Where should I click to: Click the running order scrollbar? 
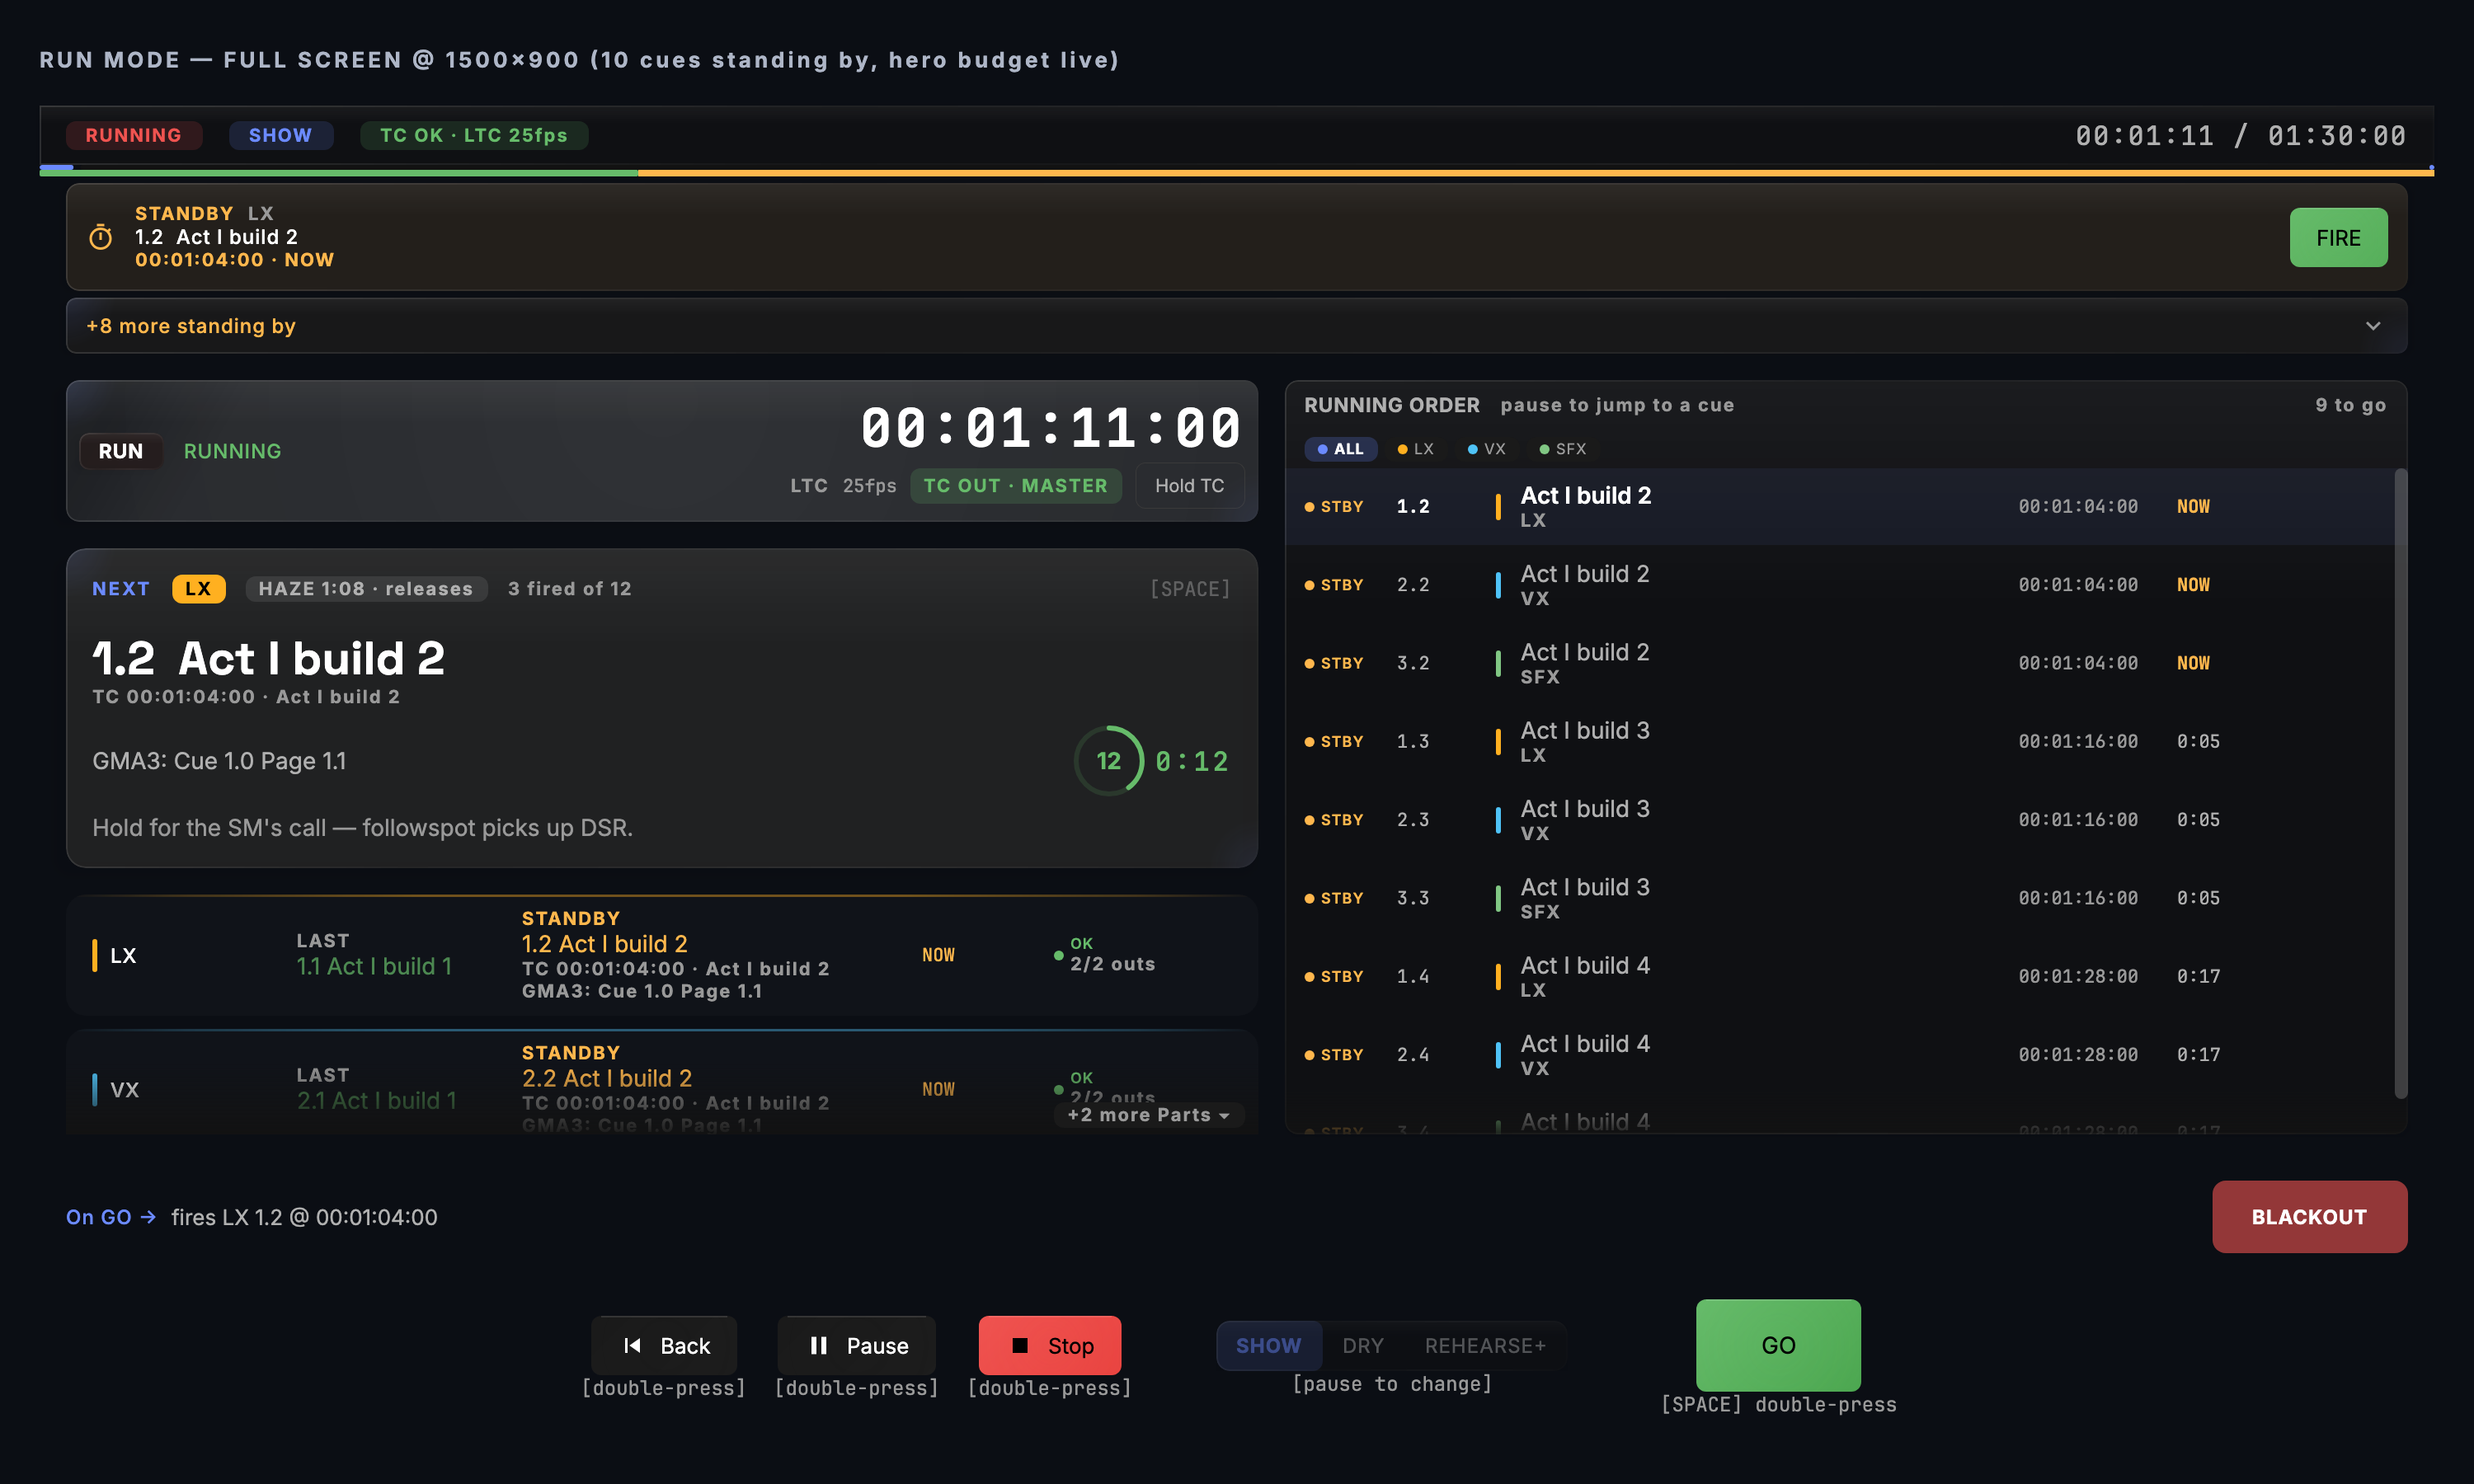pos(2400,783)
